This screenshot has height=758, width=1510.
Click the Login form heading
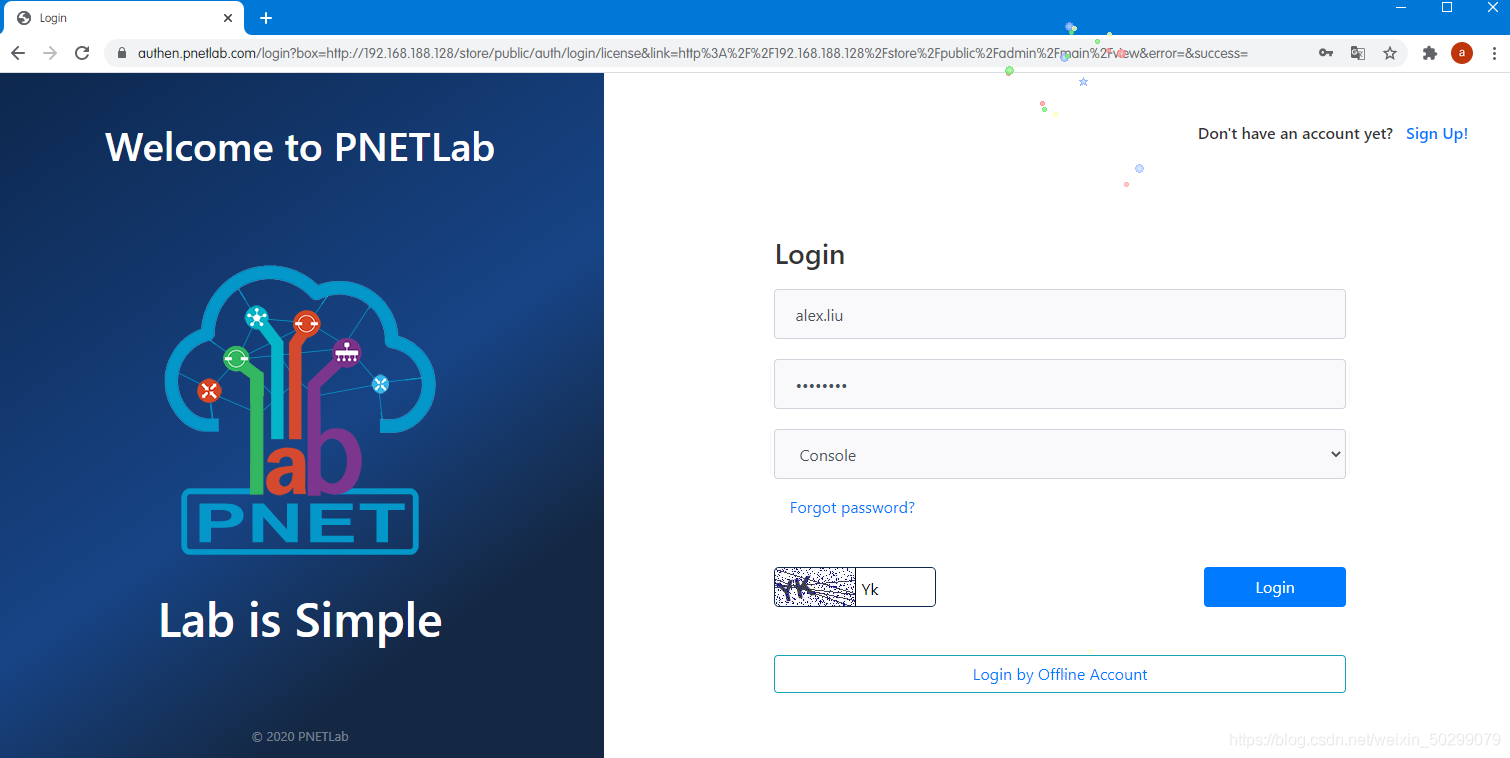(x=810, y=255)
